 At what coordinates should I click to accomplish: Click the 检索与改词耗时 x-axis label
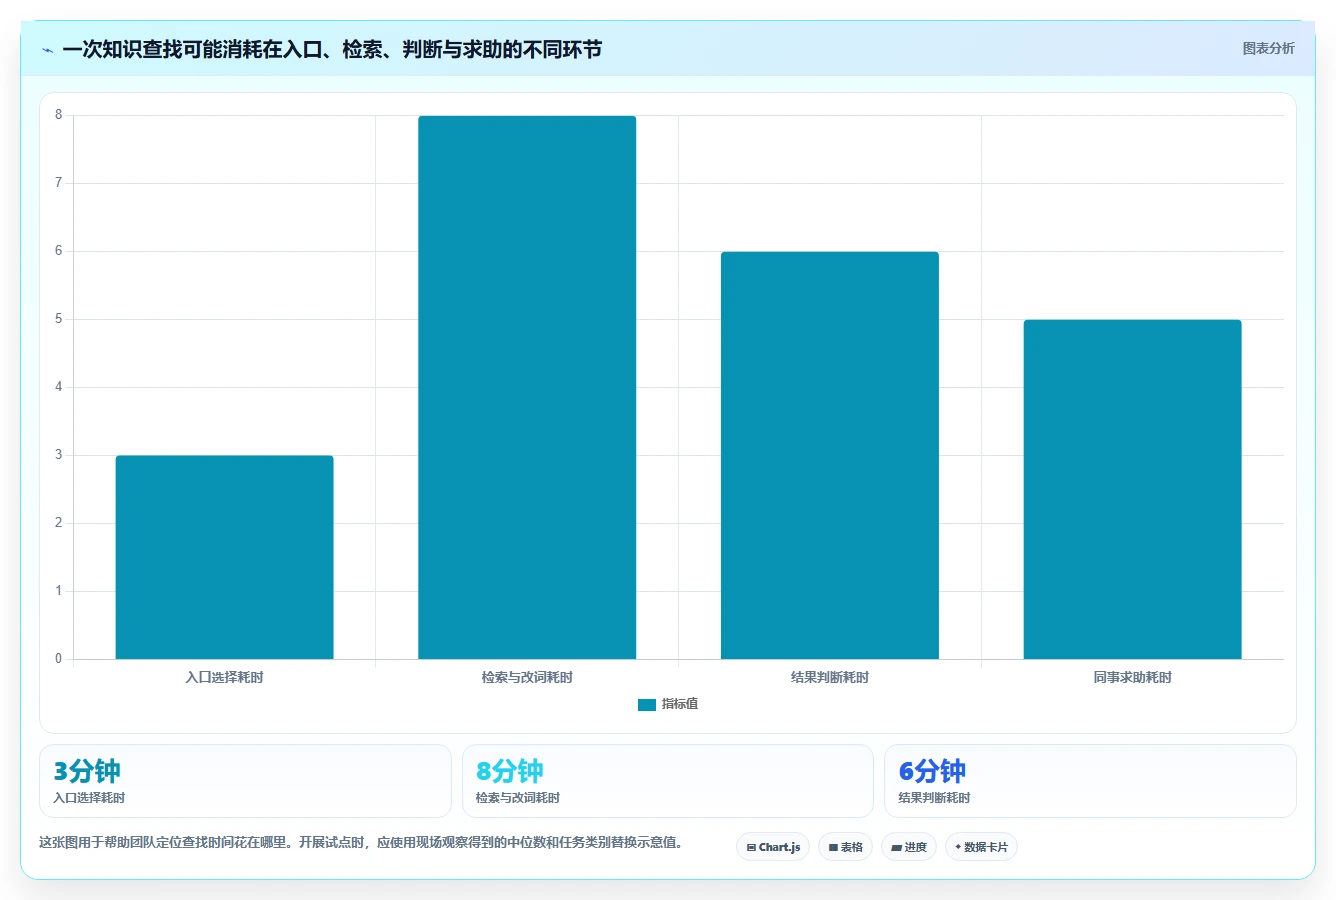tap(527, 677)
